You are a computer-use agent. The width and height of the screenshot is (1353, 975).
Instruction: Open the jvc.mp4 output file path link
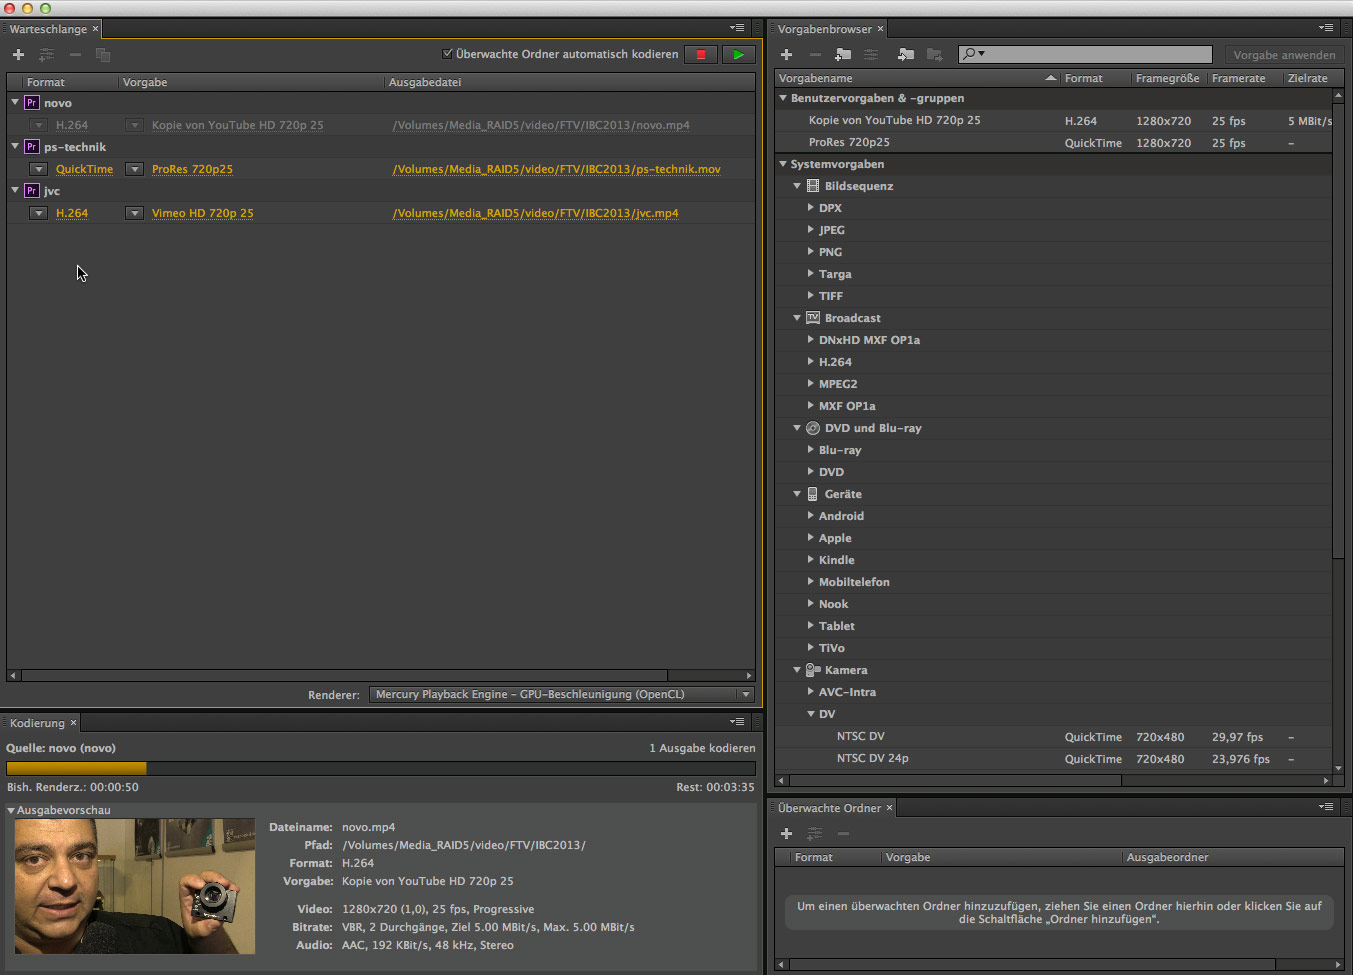coord(535,213)
